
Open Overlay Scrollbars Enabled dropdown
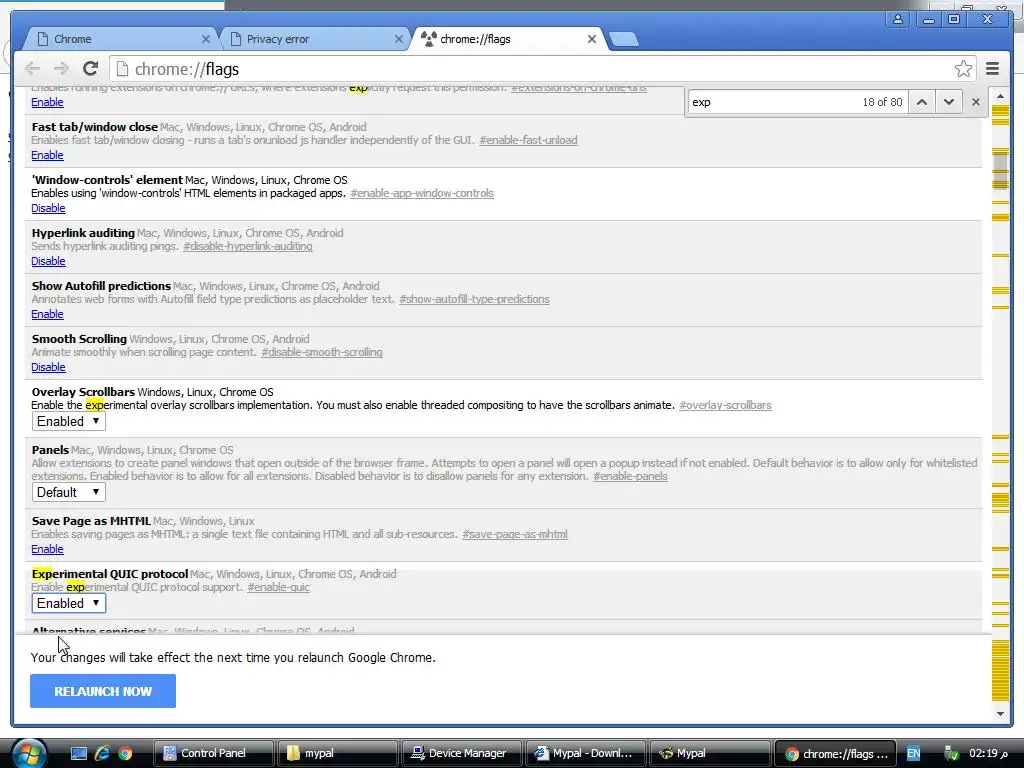point(69,421)
